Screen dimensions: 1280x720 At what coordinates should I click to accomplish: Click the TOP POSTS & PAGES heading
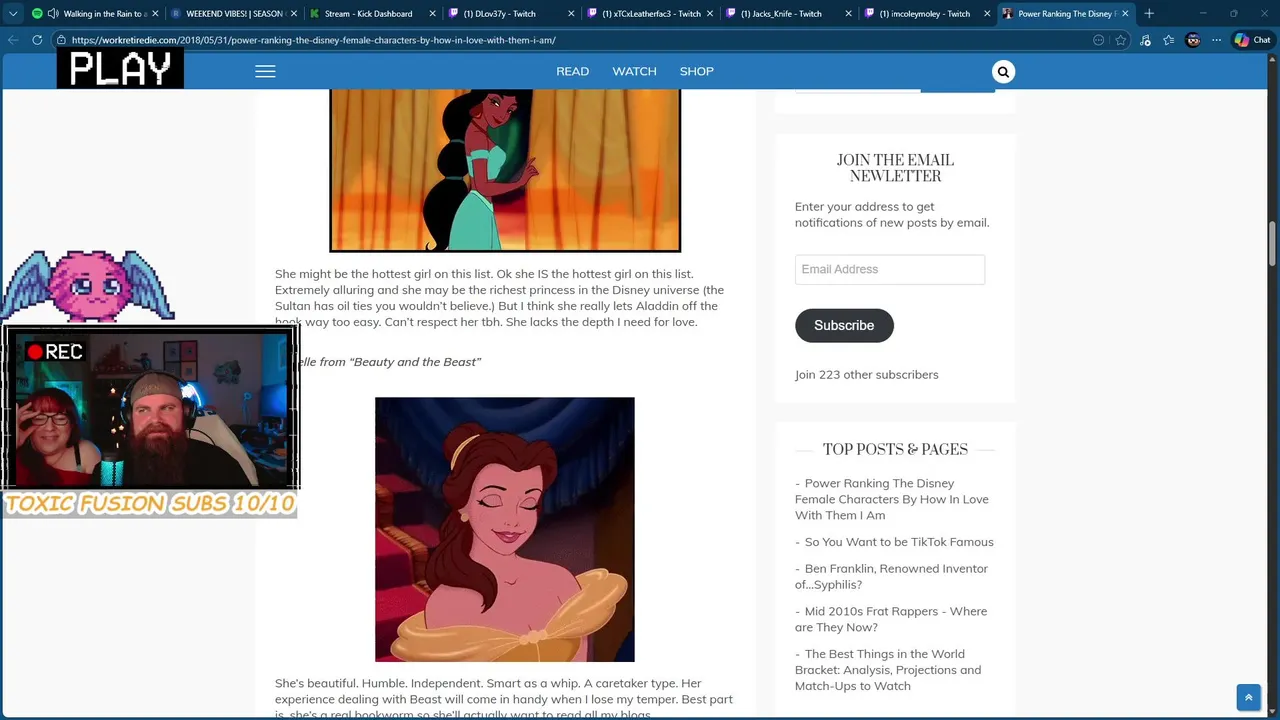895,450
